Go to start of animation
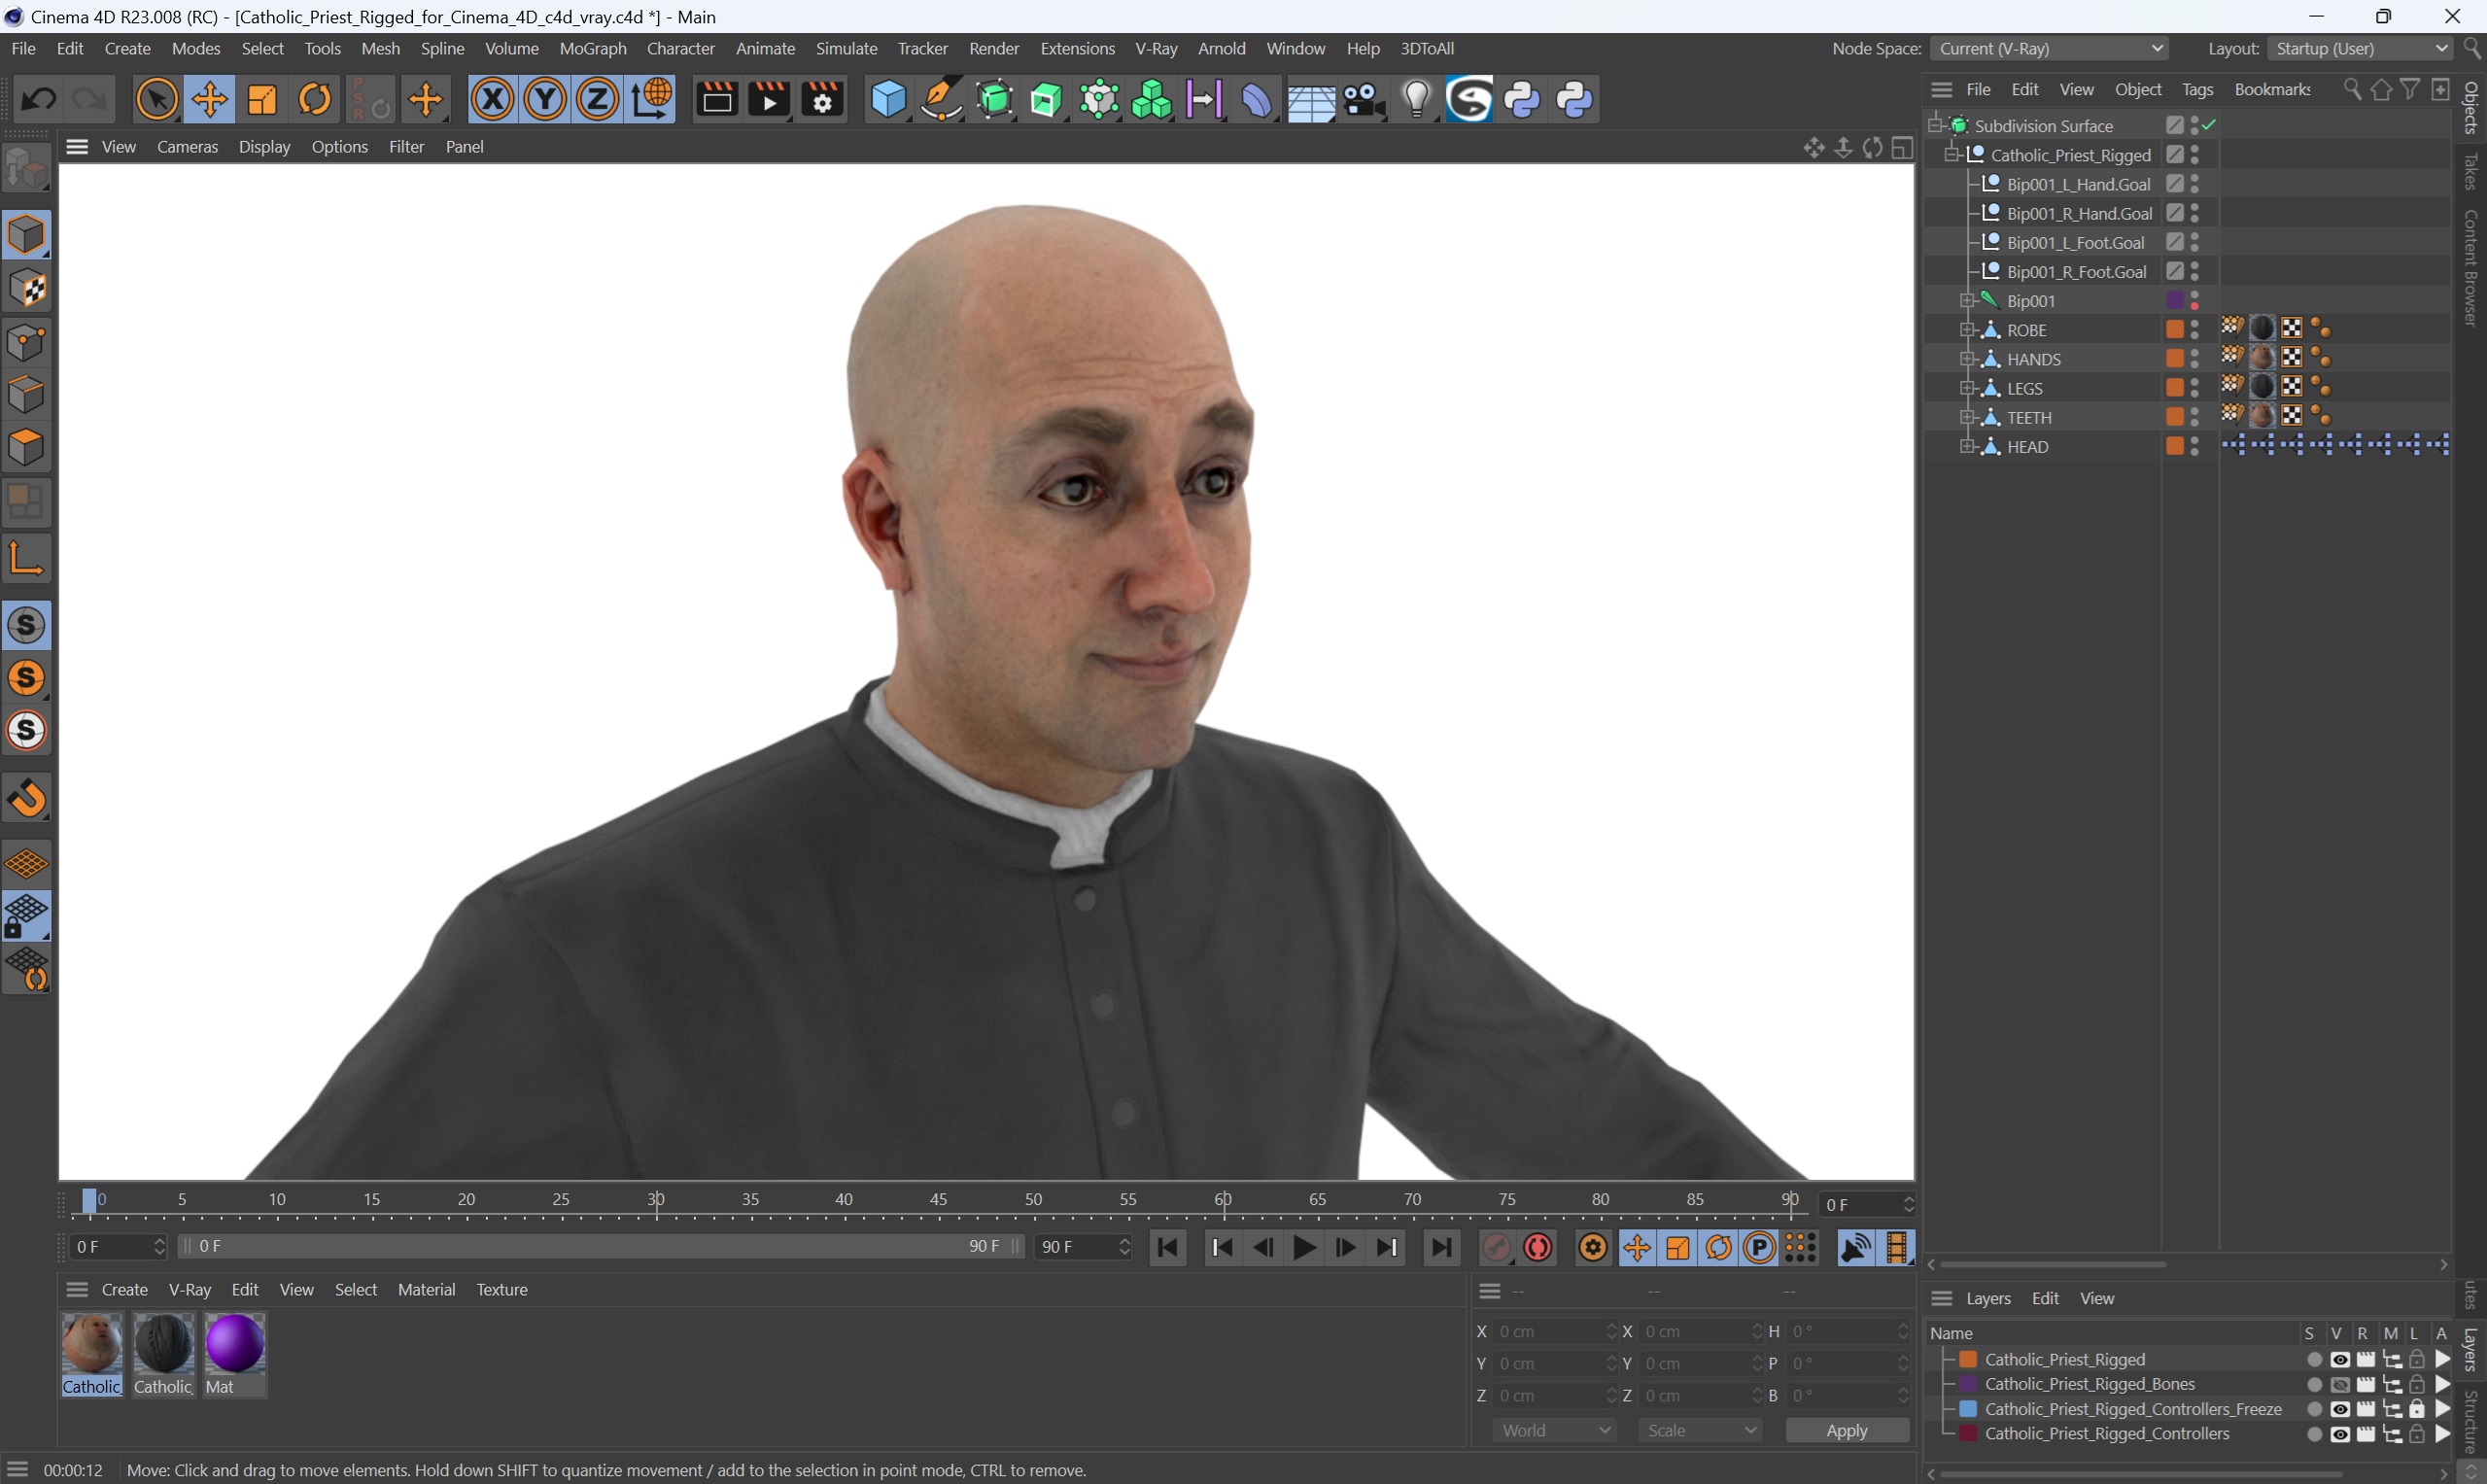This screenshot has width=2487, height=1484. (x=1168, y=1248)
